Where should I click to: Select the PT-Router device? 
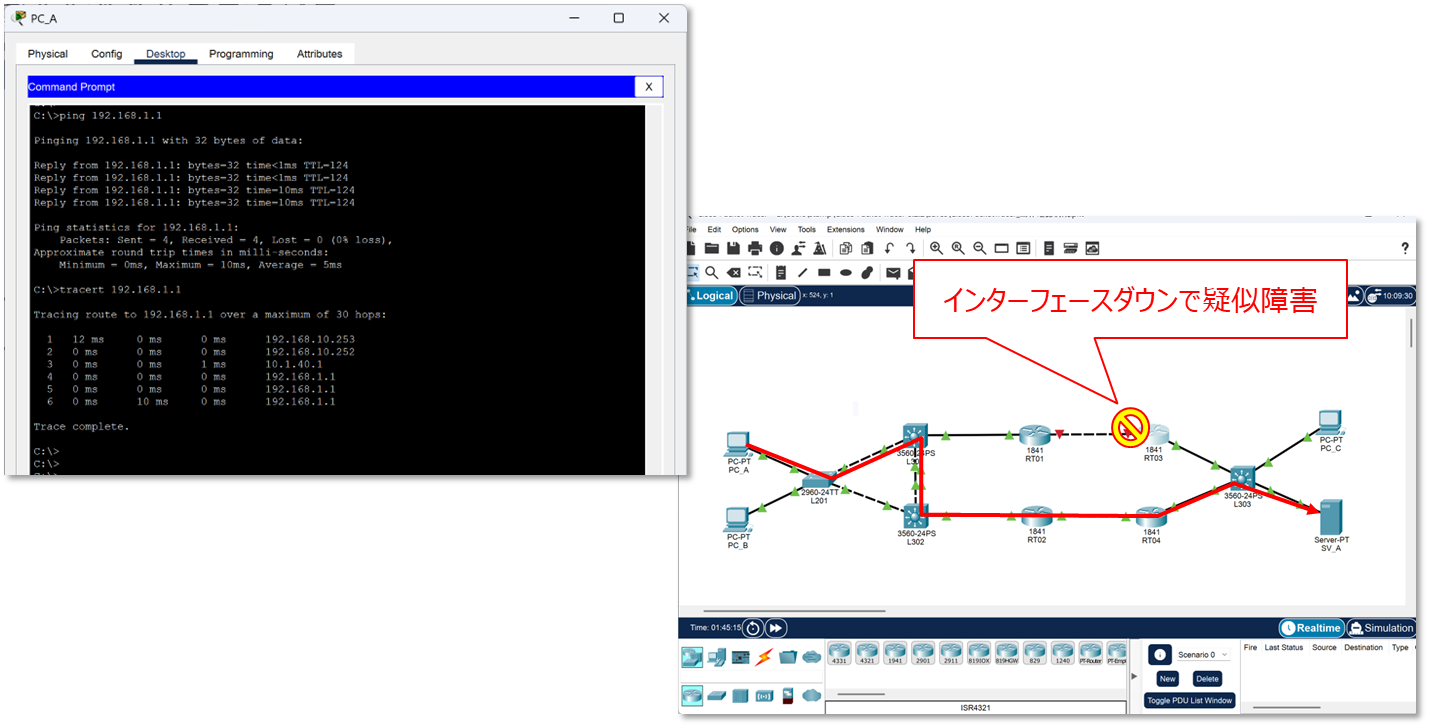pyautogui.click(x=1090, y=653)
